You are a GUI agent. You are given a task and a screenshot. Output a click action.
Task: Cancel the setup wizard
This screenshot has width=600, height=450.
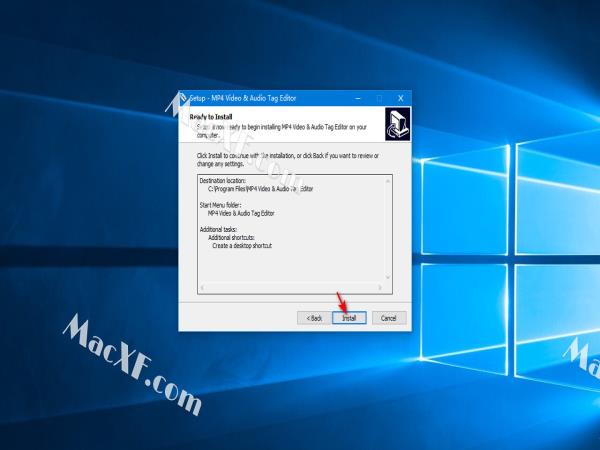(389, 317)
